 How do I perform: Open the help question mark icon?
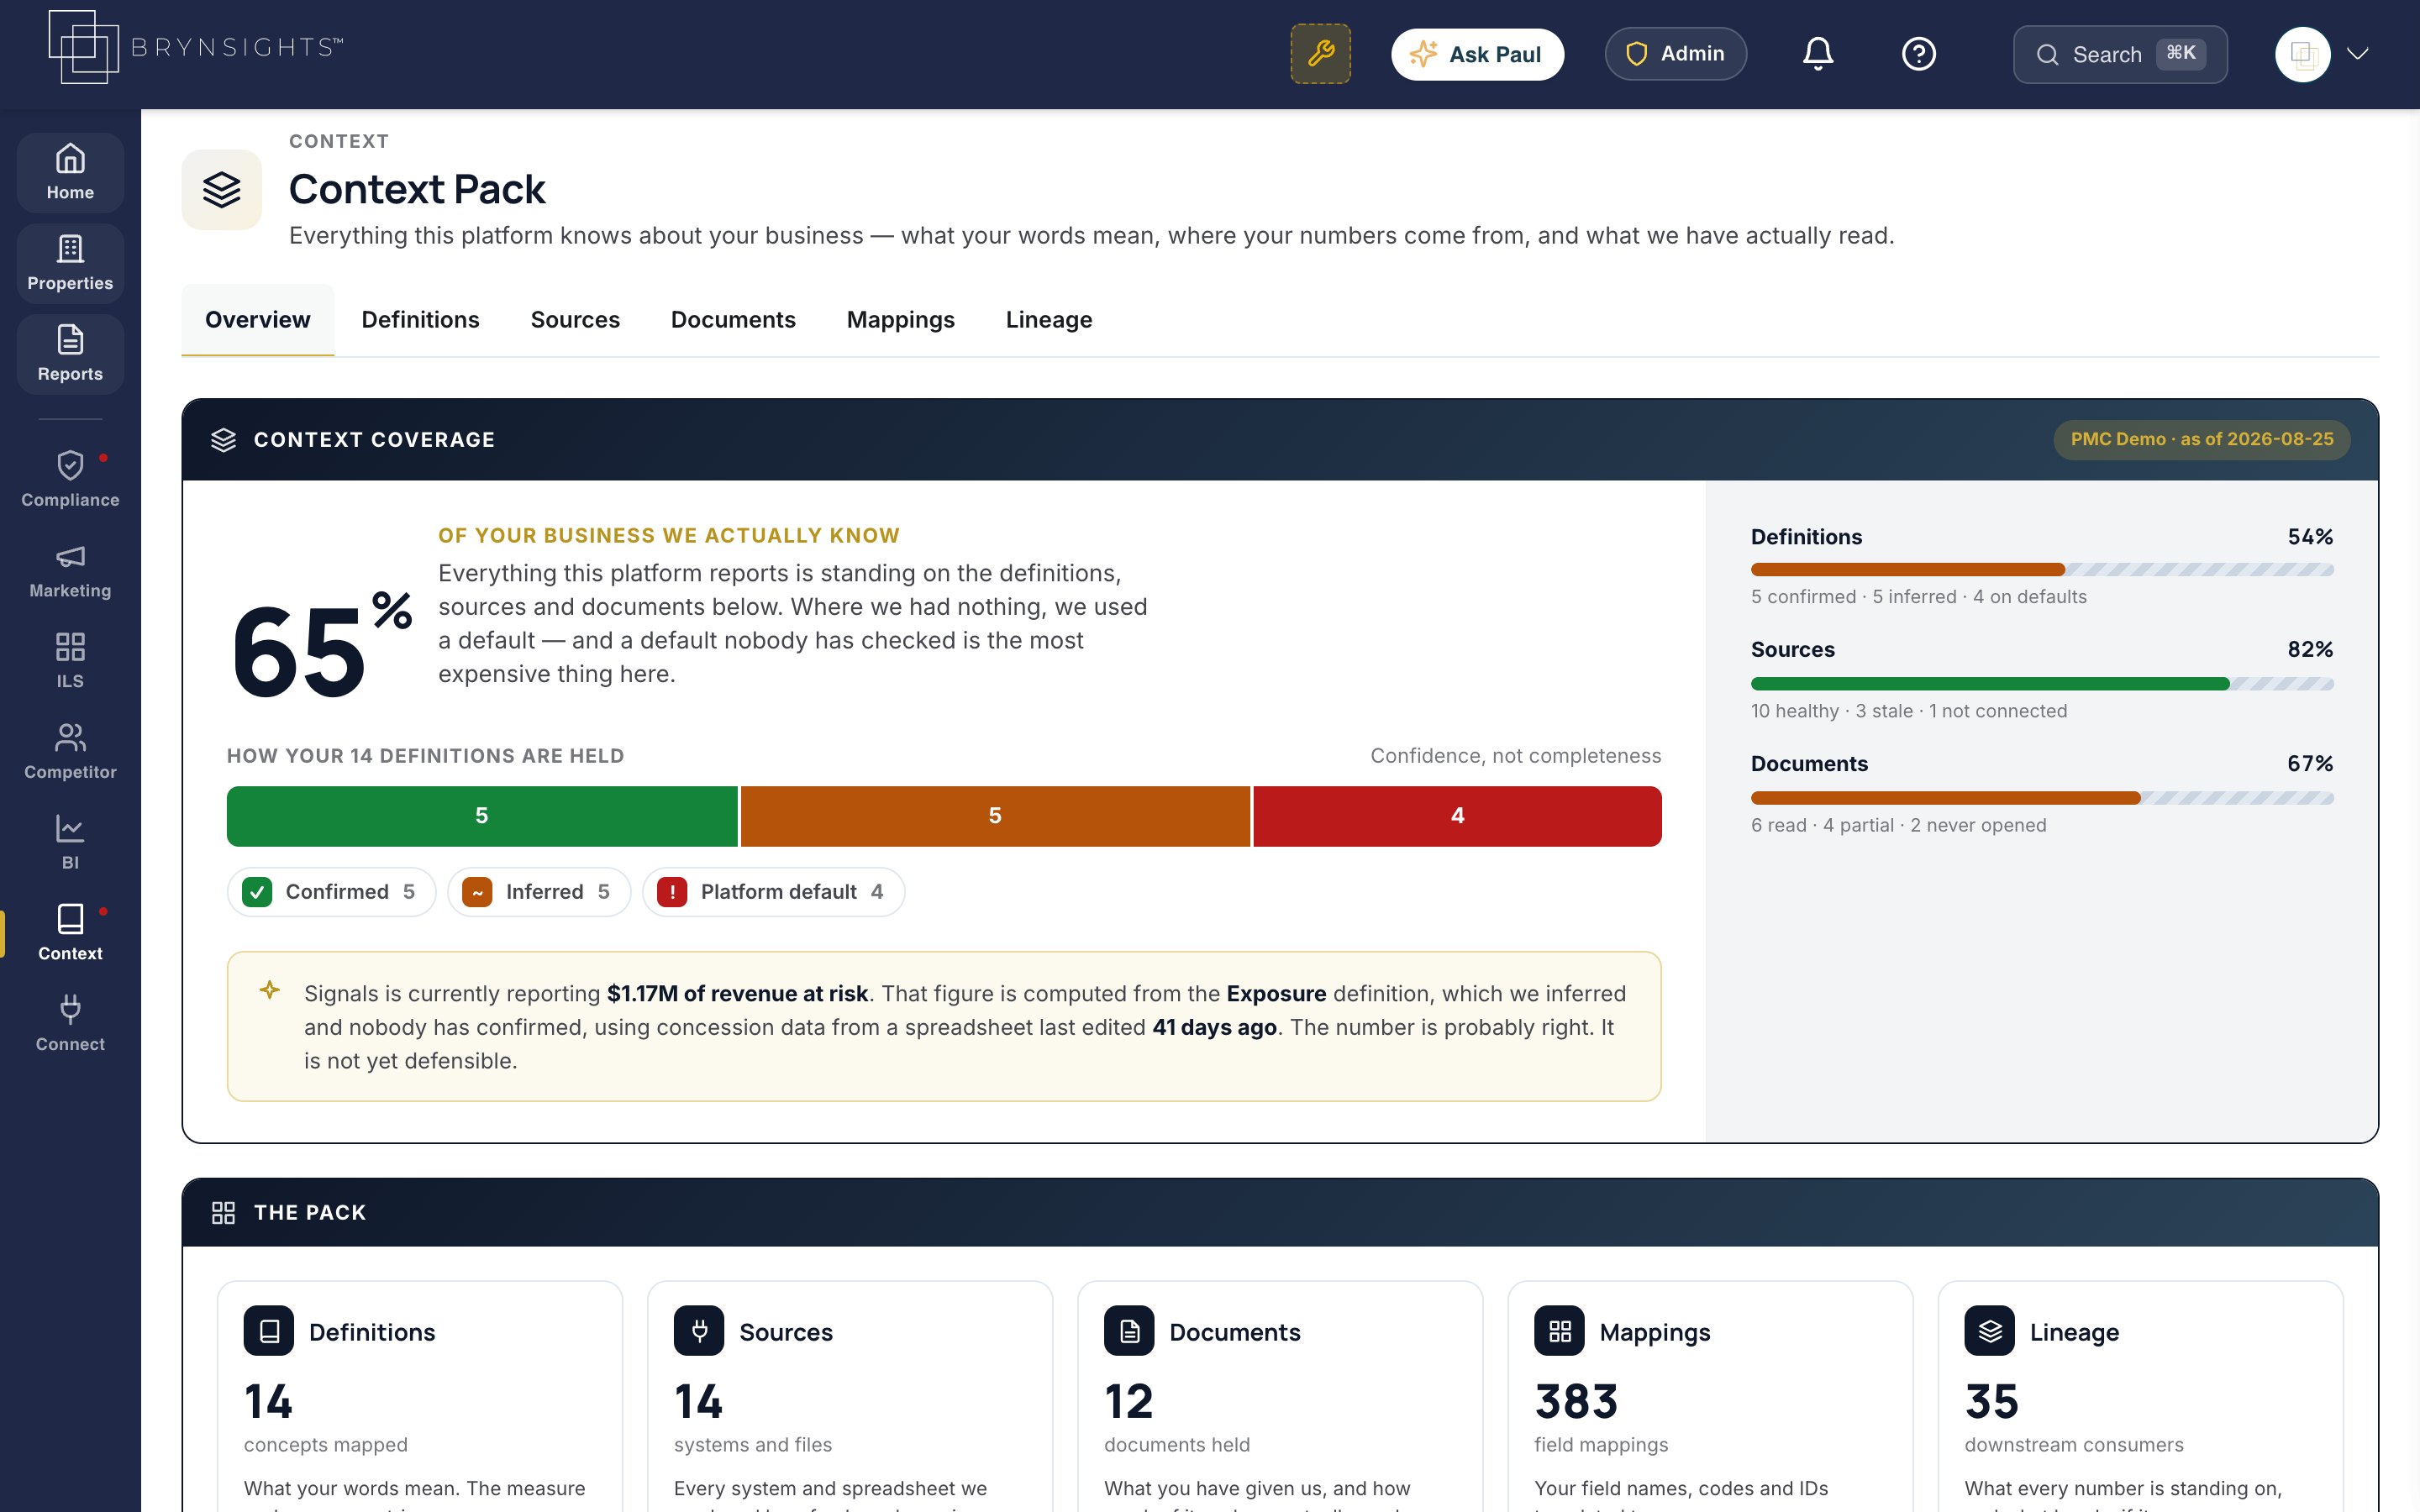click(x=1919, y=54)
